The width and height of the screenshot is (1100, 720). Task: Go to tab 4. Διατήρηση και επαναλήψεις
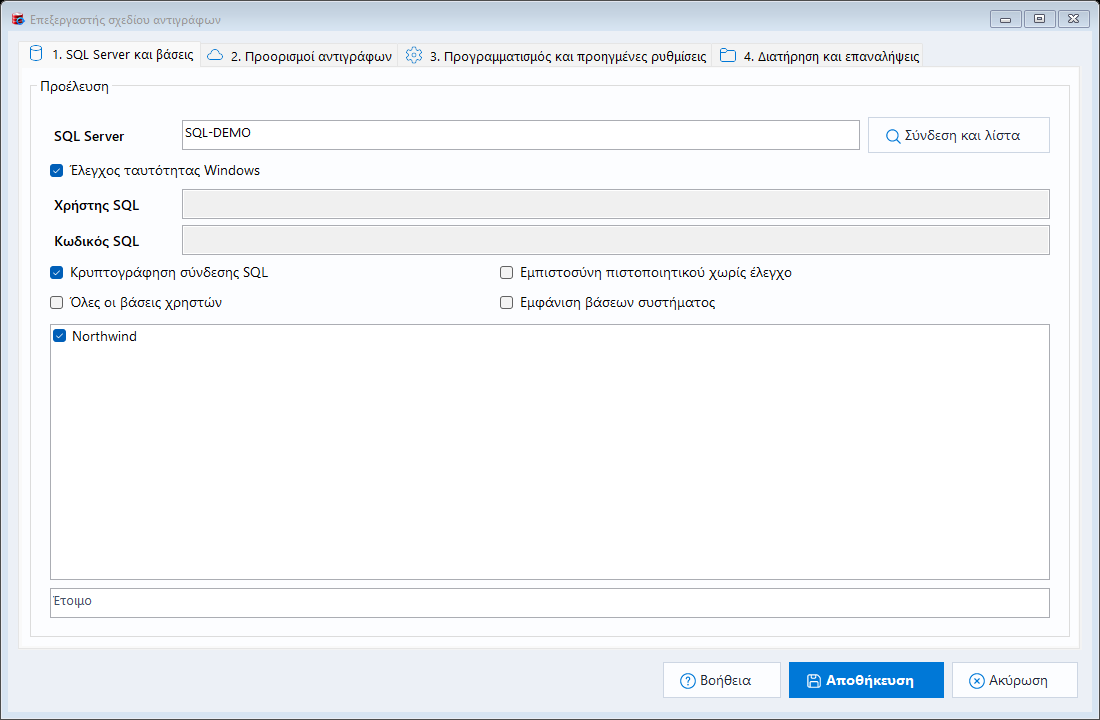(x=817, y=56)
